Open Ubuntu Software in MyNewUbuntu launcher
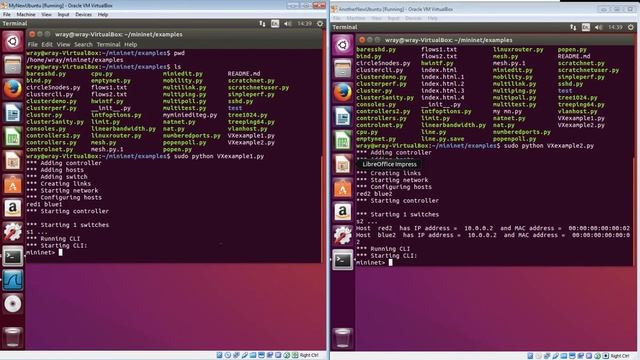Viewport: 640px width, 360px height. [13, 184]
